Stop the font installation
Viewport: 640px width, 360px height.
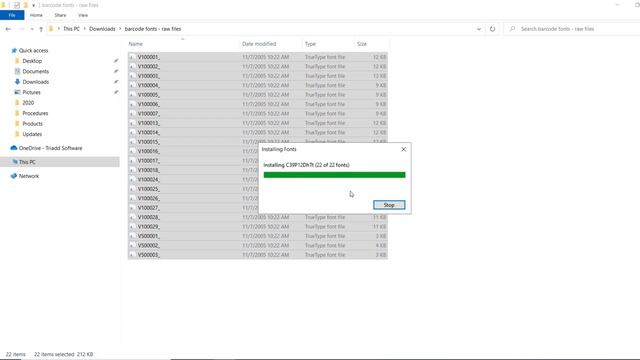pos(389,205)
